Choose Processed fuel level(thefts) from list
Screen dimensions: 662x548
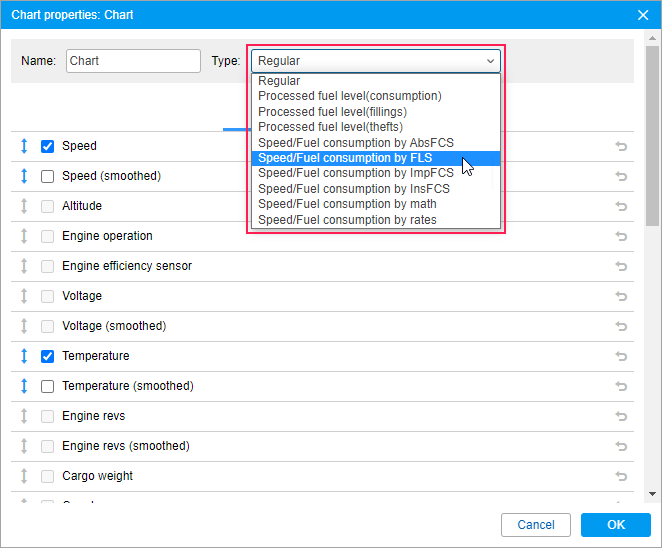tap(330, 127)
